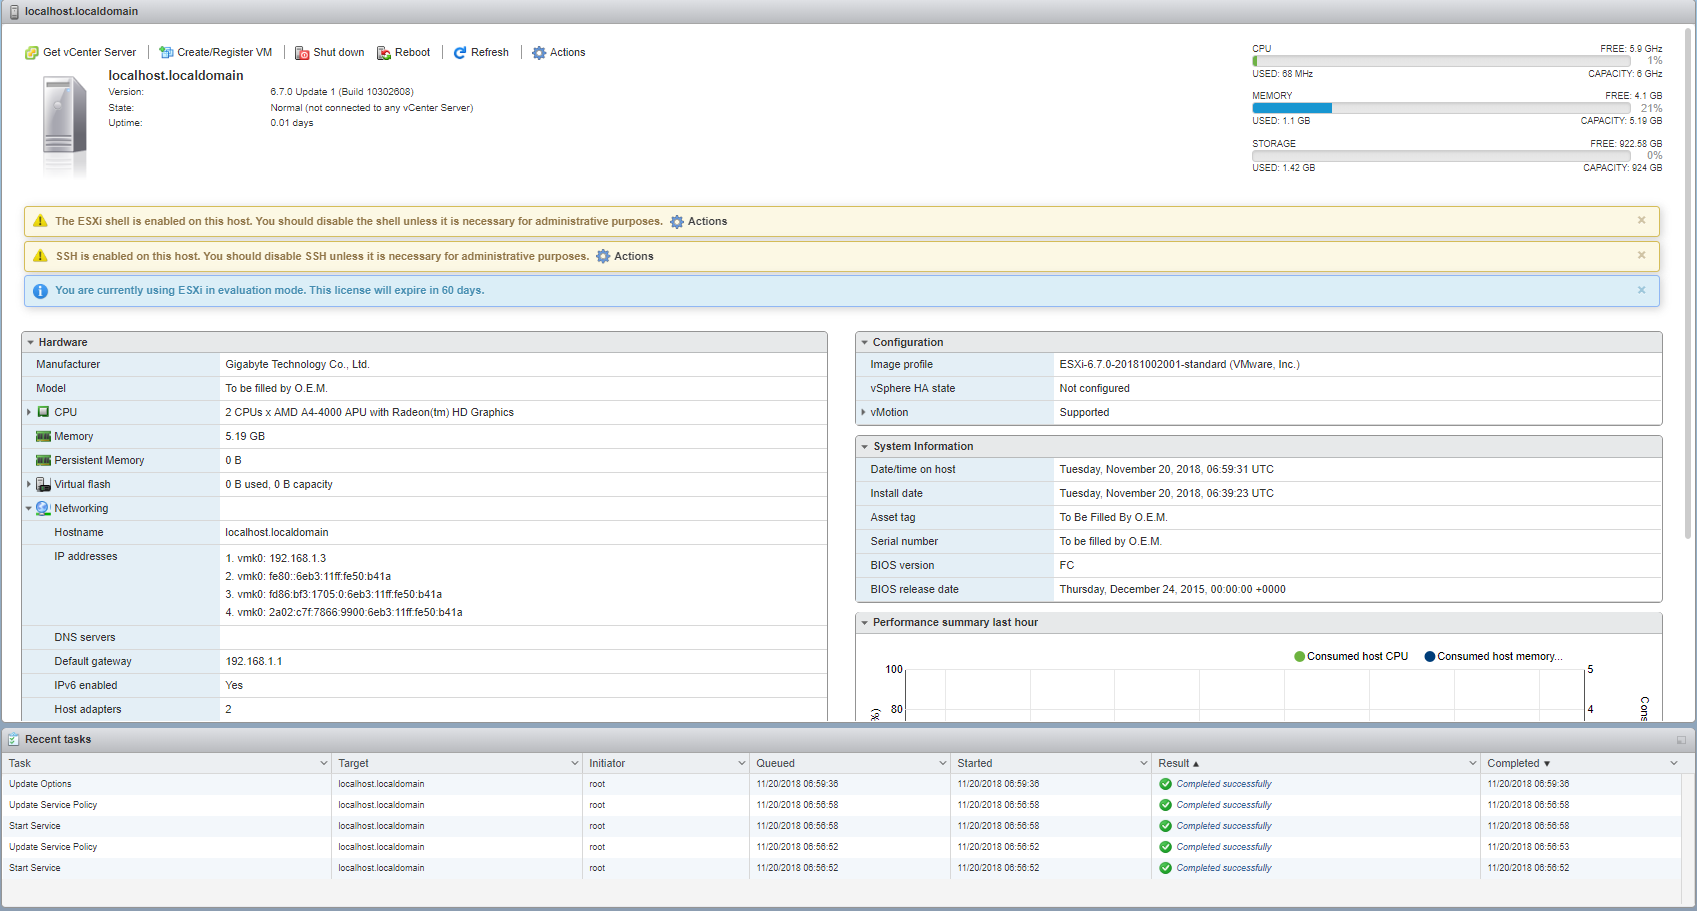Open the host Actions gear icon

(539, 53)
